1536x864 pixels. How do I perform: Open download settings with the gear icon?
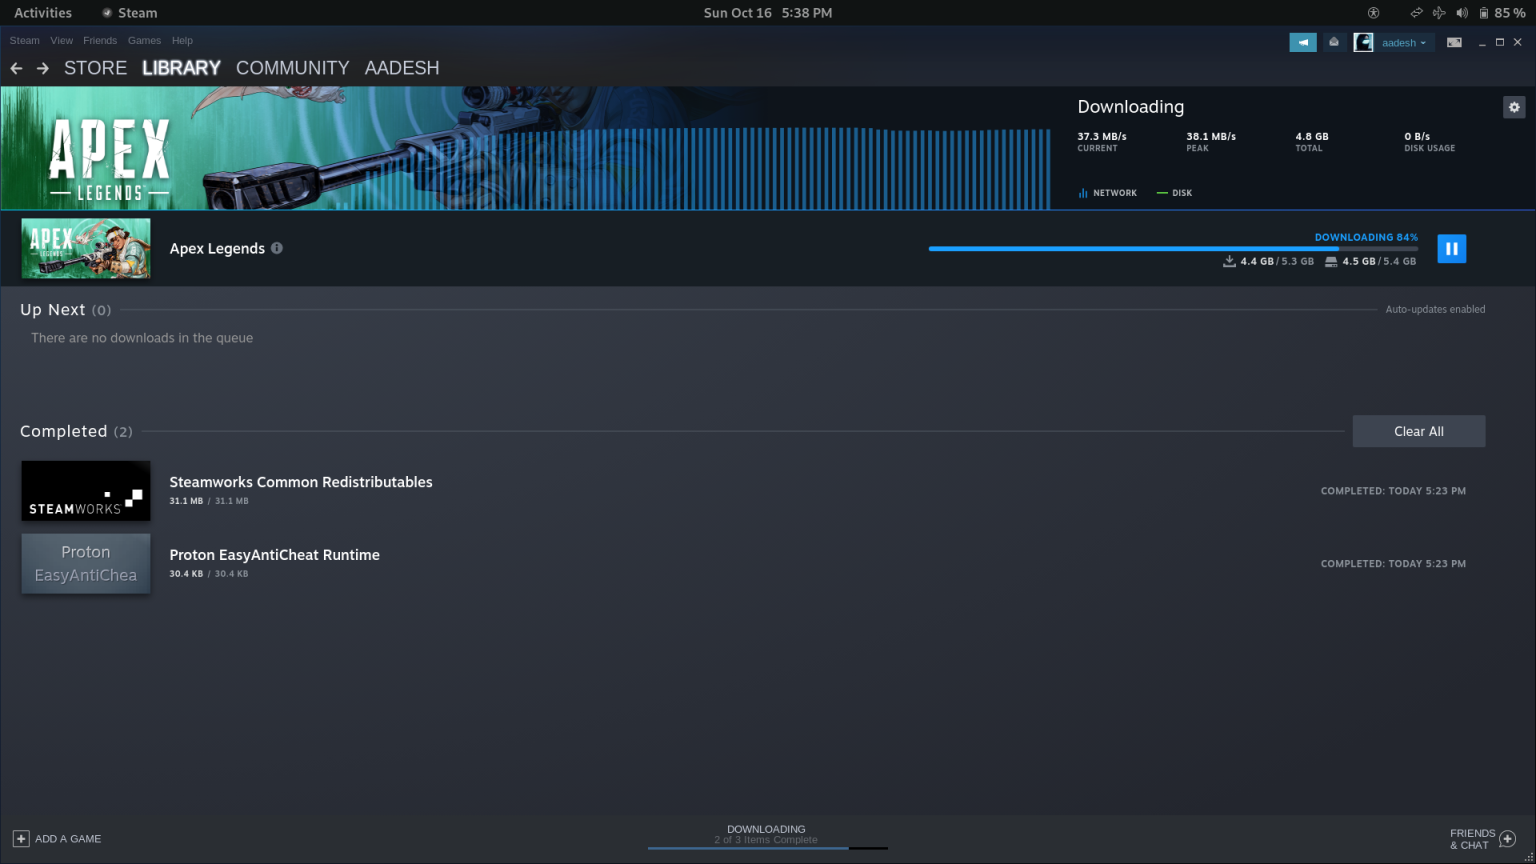[1514, 107]
